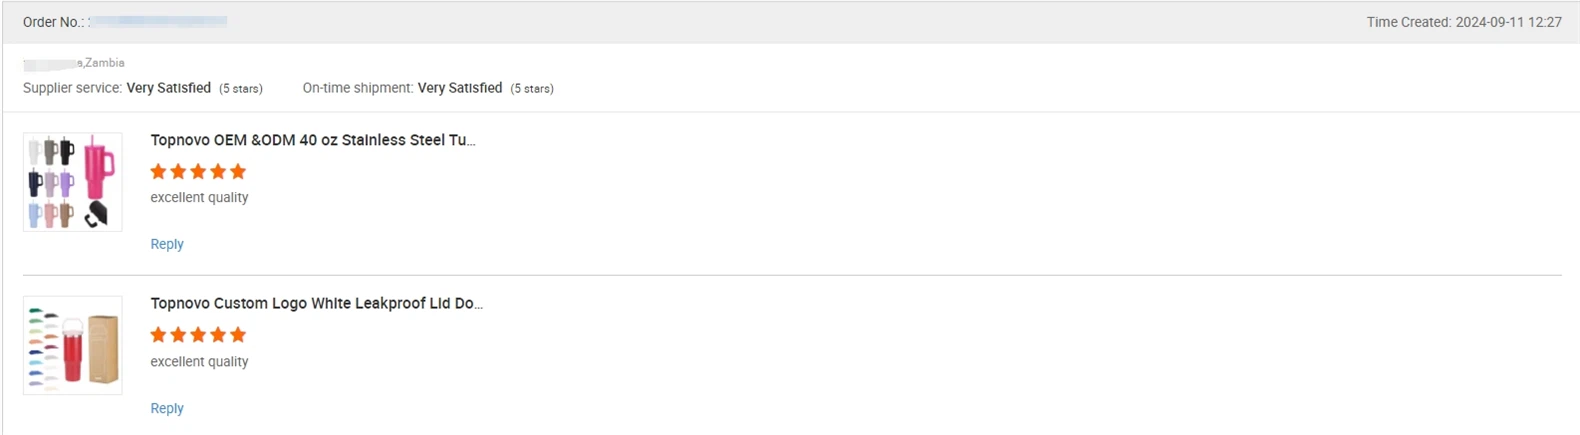Click the first star of the Leakproof Lid review
1580x435 pixels.
tap(158, 334)
